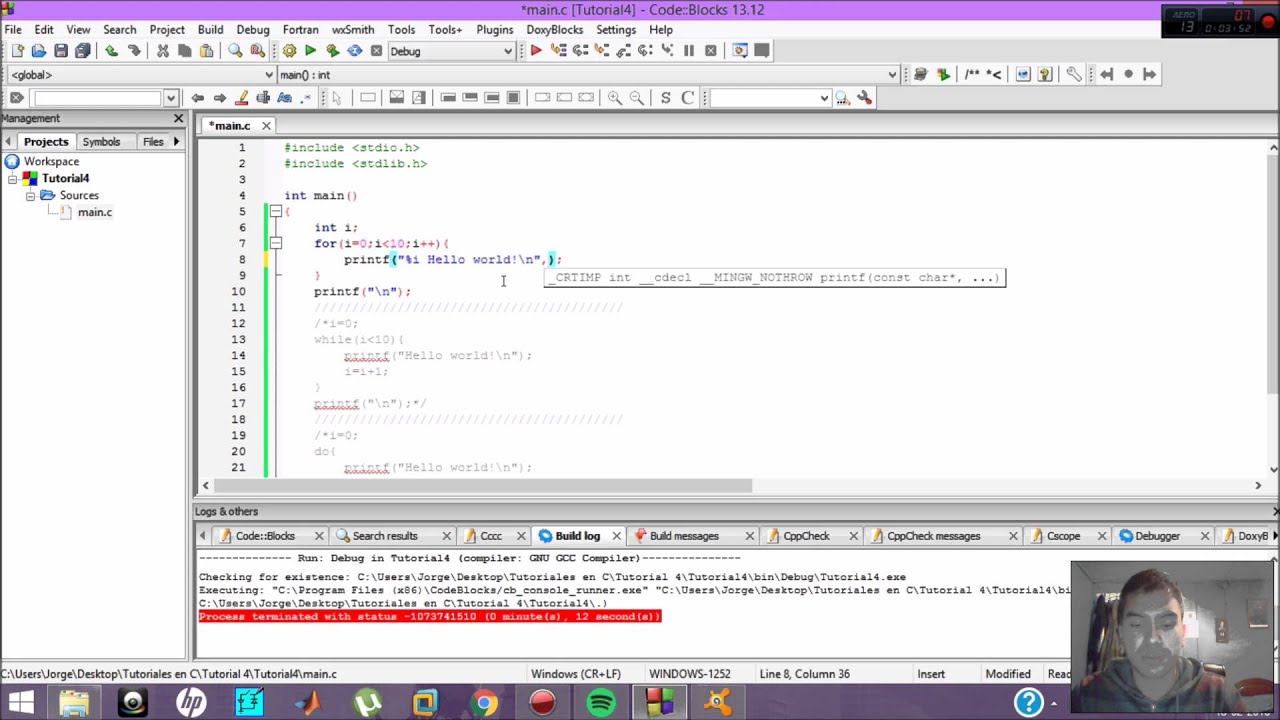Close the main.c editor tab
1280x720 pixels.
pyautogui.click(x=266, y=126)
